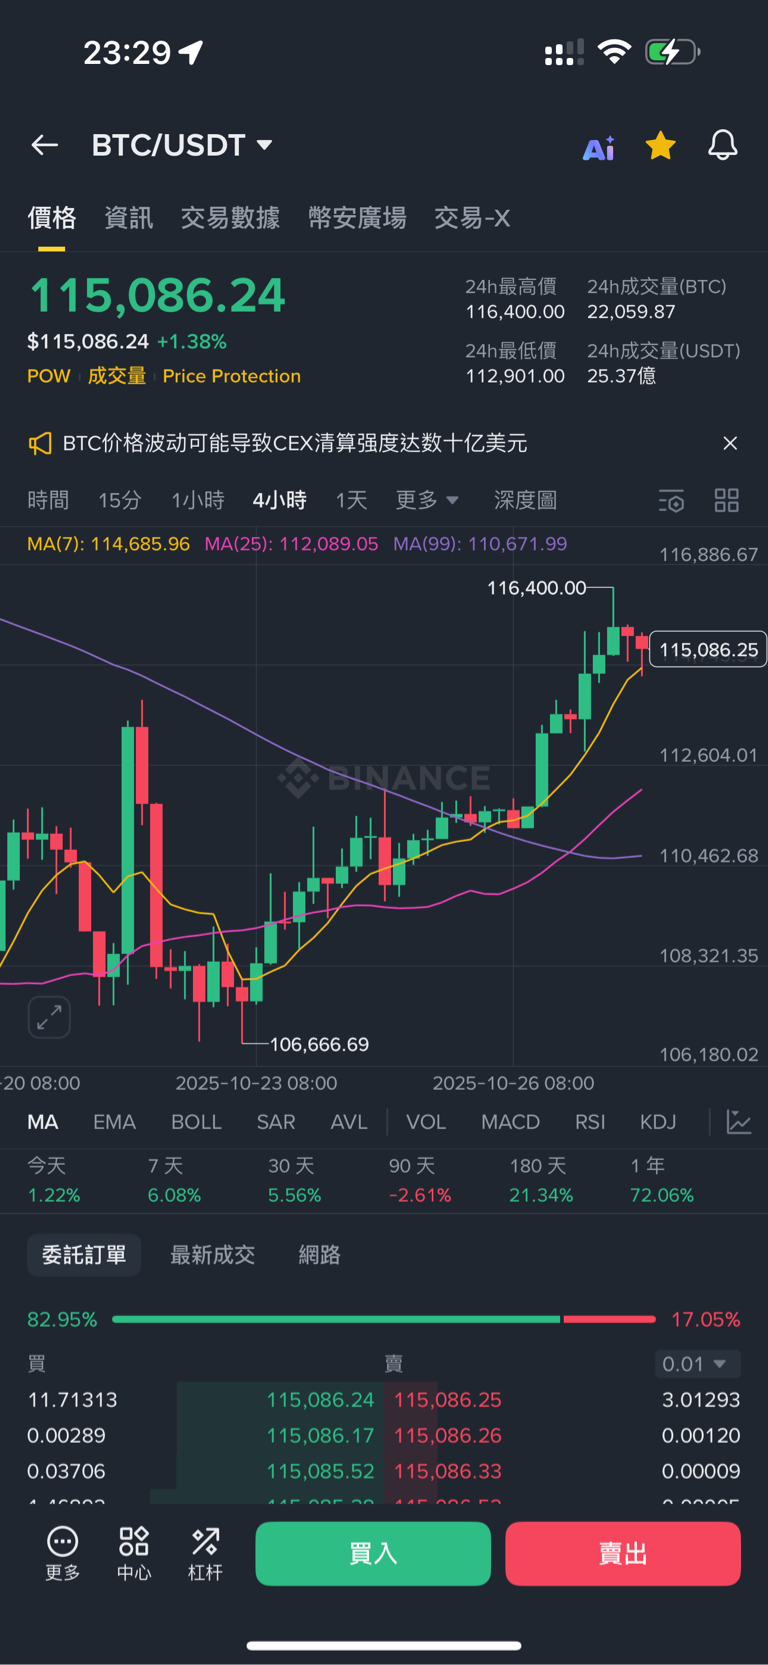Dismiss the BTC announcement banner
This screenshot has width=768, height=1665.
(730, 444)
